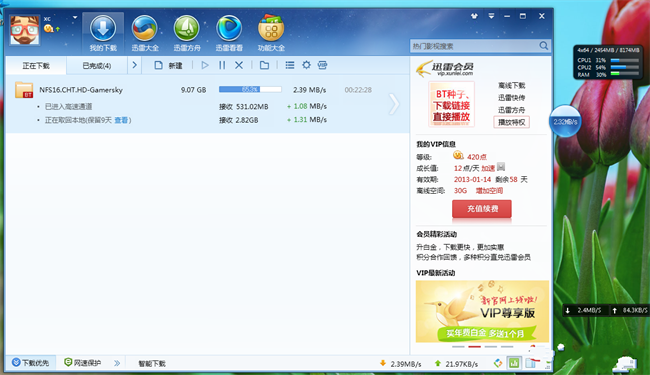The width and height of the screenshot is (650, 375).
Task: Click the user avatar picture
Action: tap(25, 30)
